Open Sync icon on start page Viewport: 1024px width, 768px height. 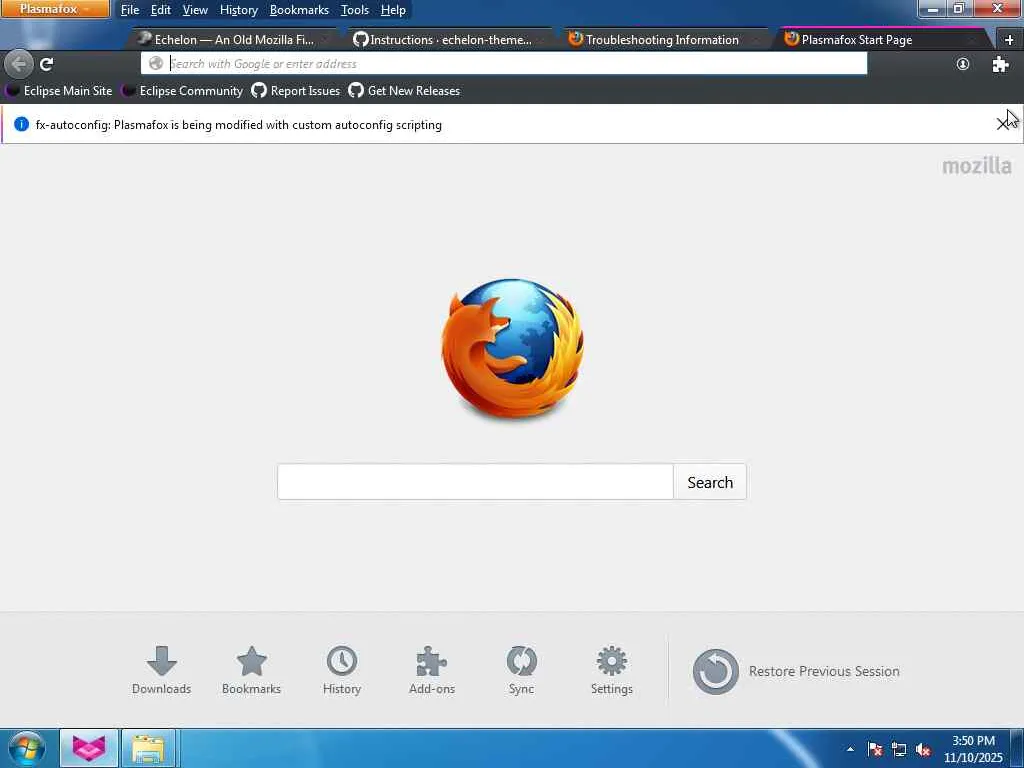521,671
